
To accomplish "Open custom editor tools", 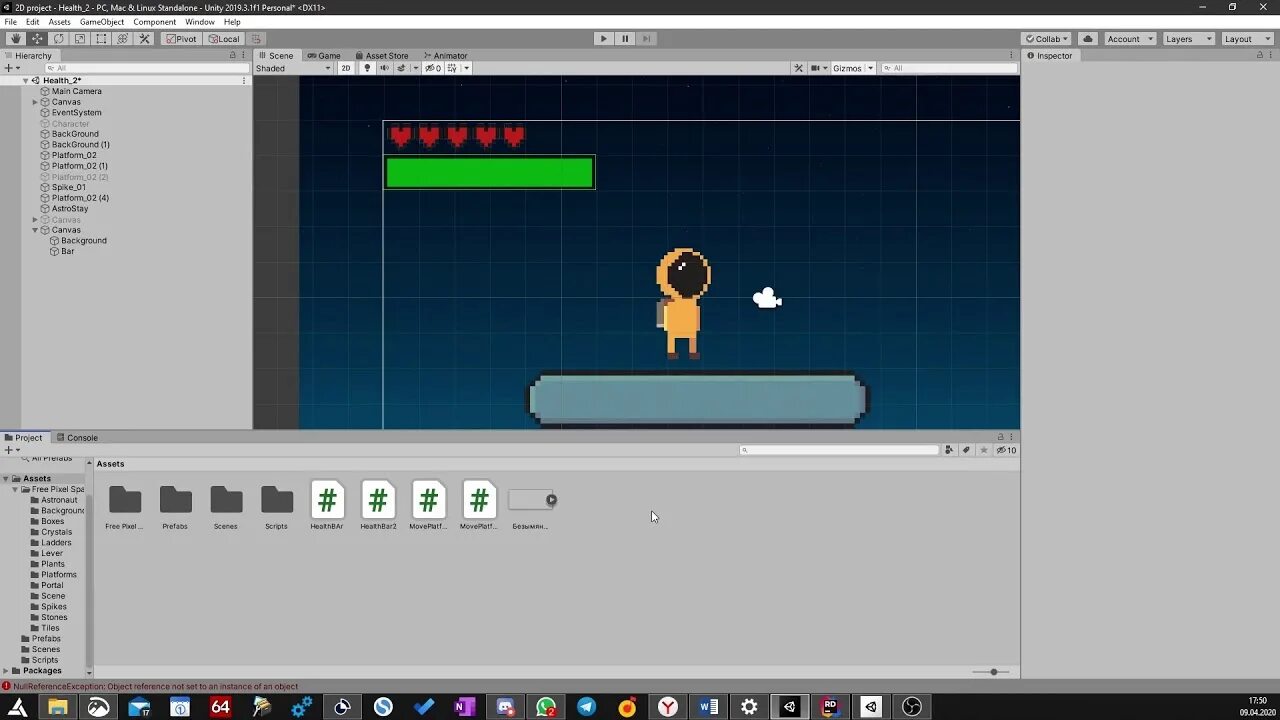I will [144, 39].
